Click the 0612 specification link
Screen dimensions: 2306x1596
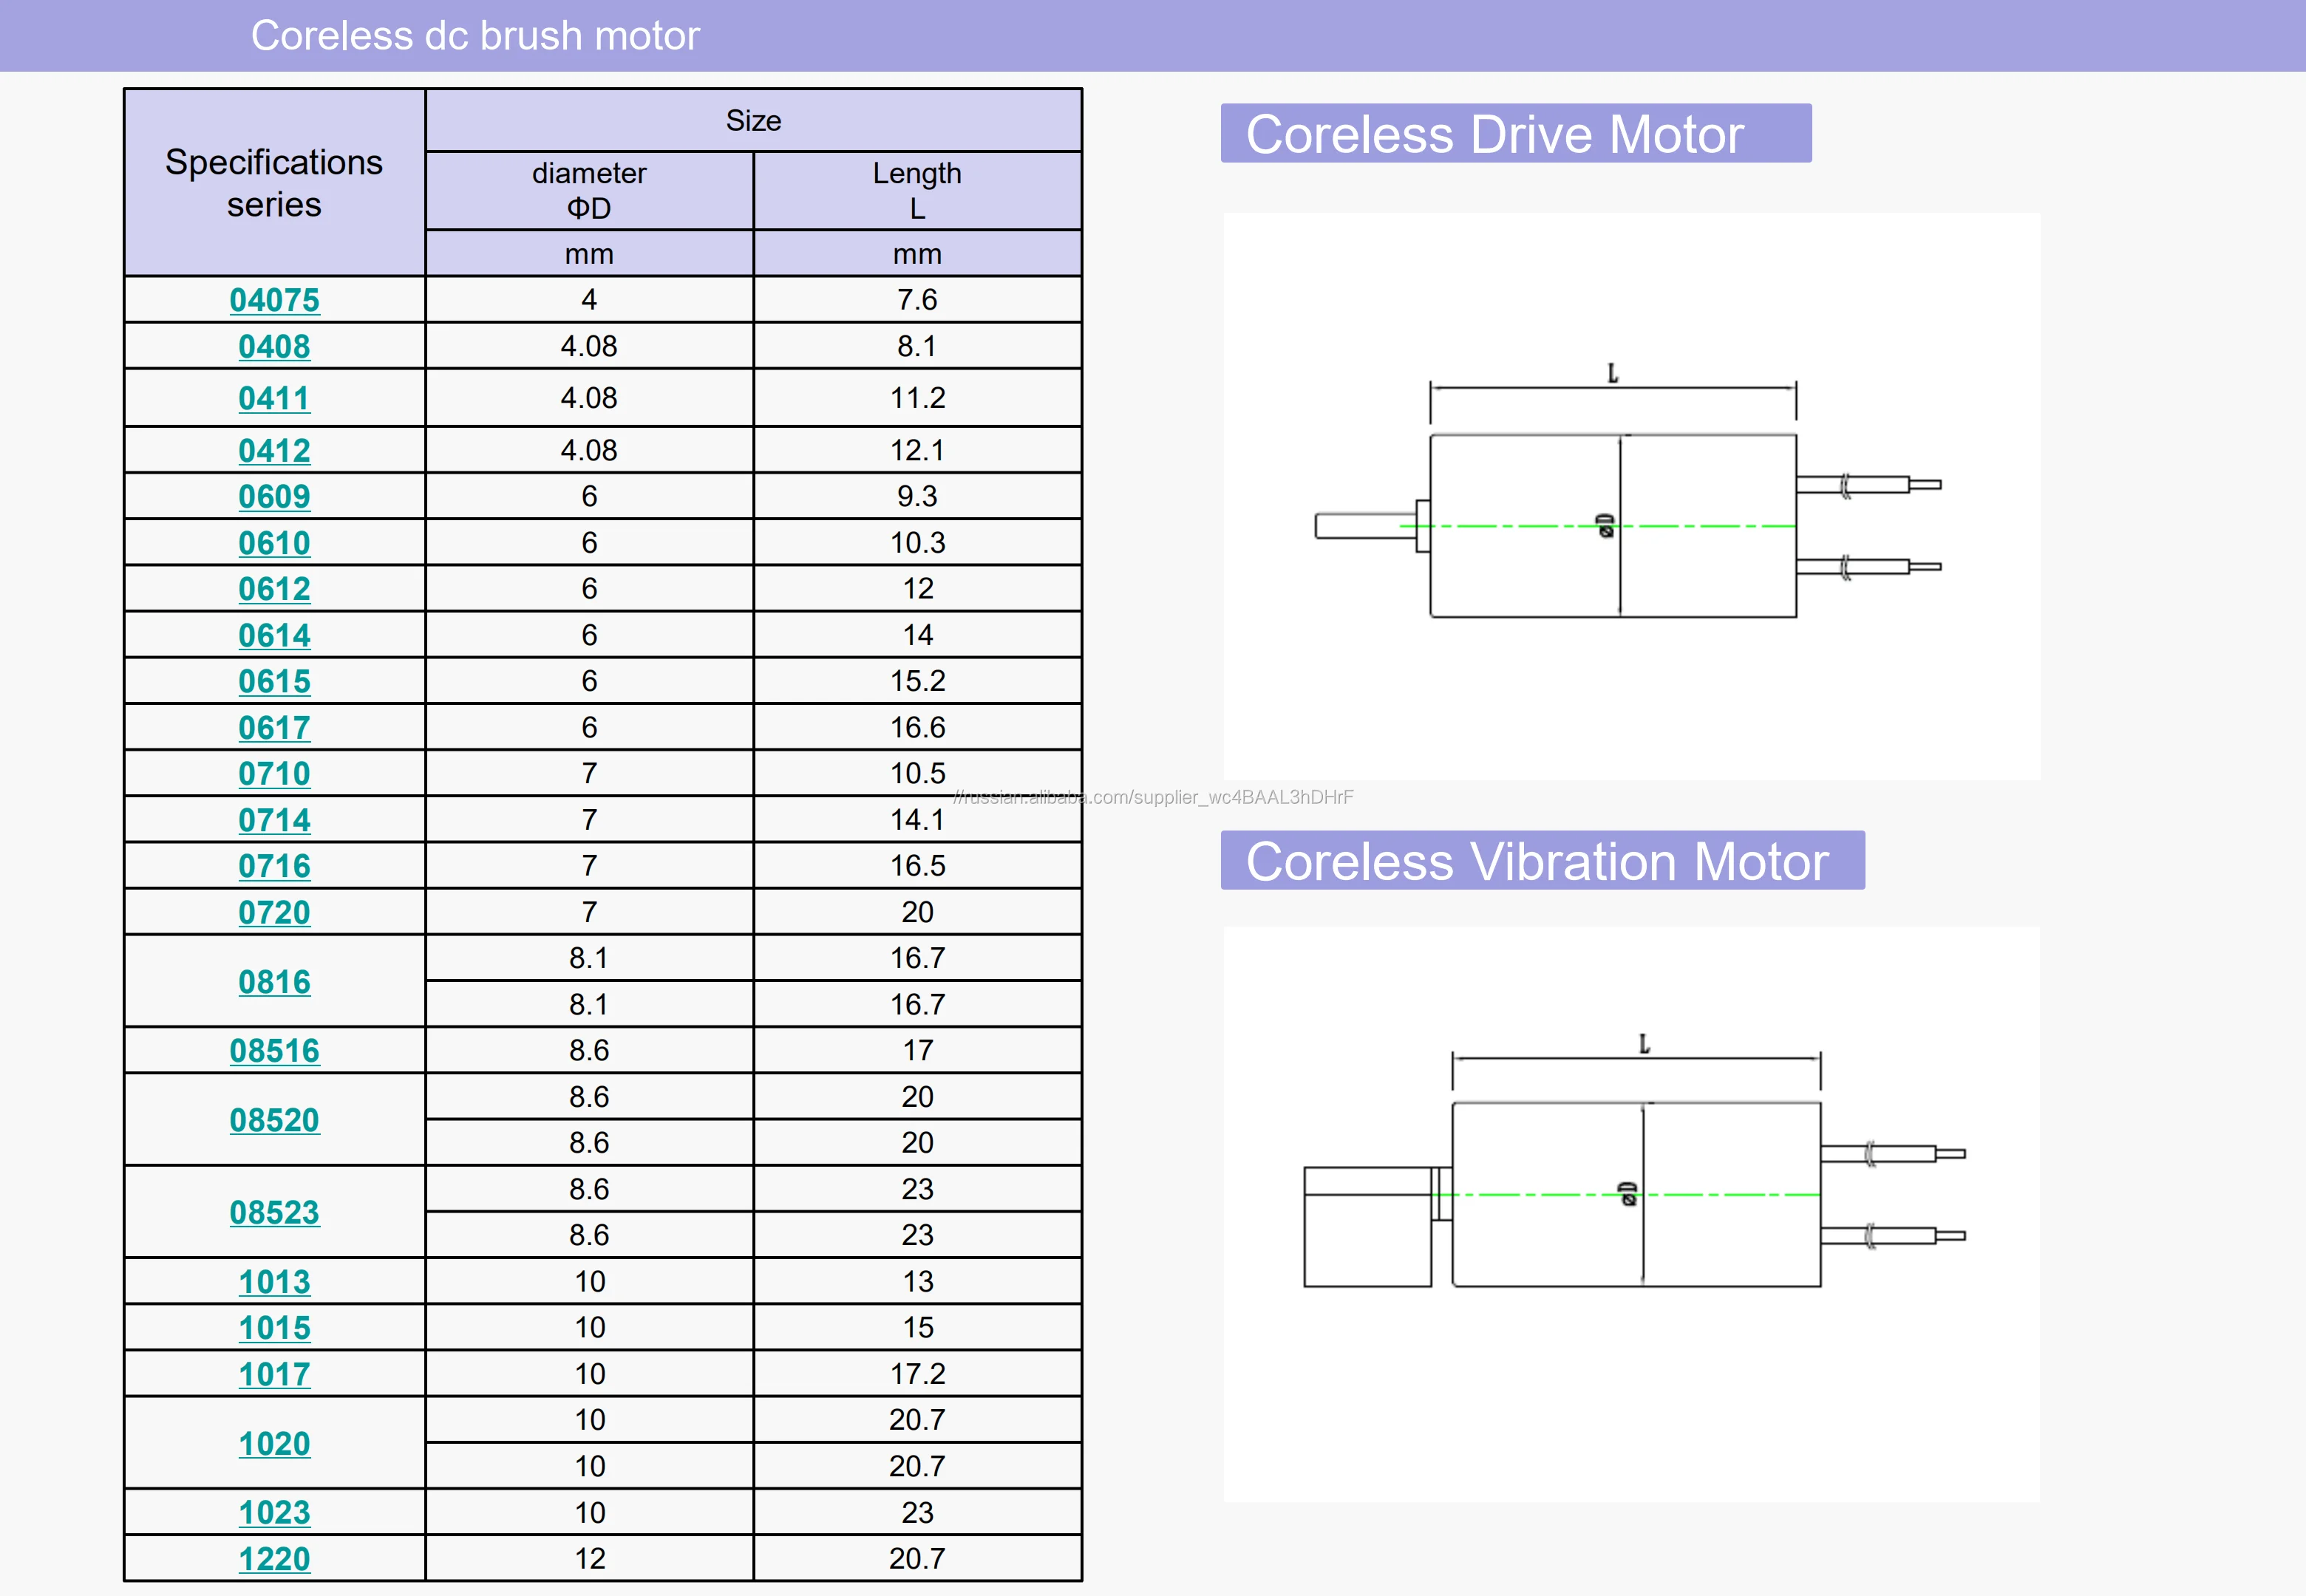[x=274, y=589]
